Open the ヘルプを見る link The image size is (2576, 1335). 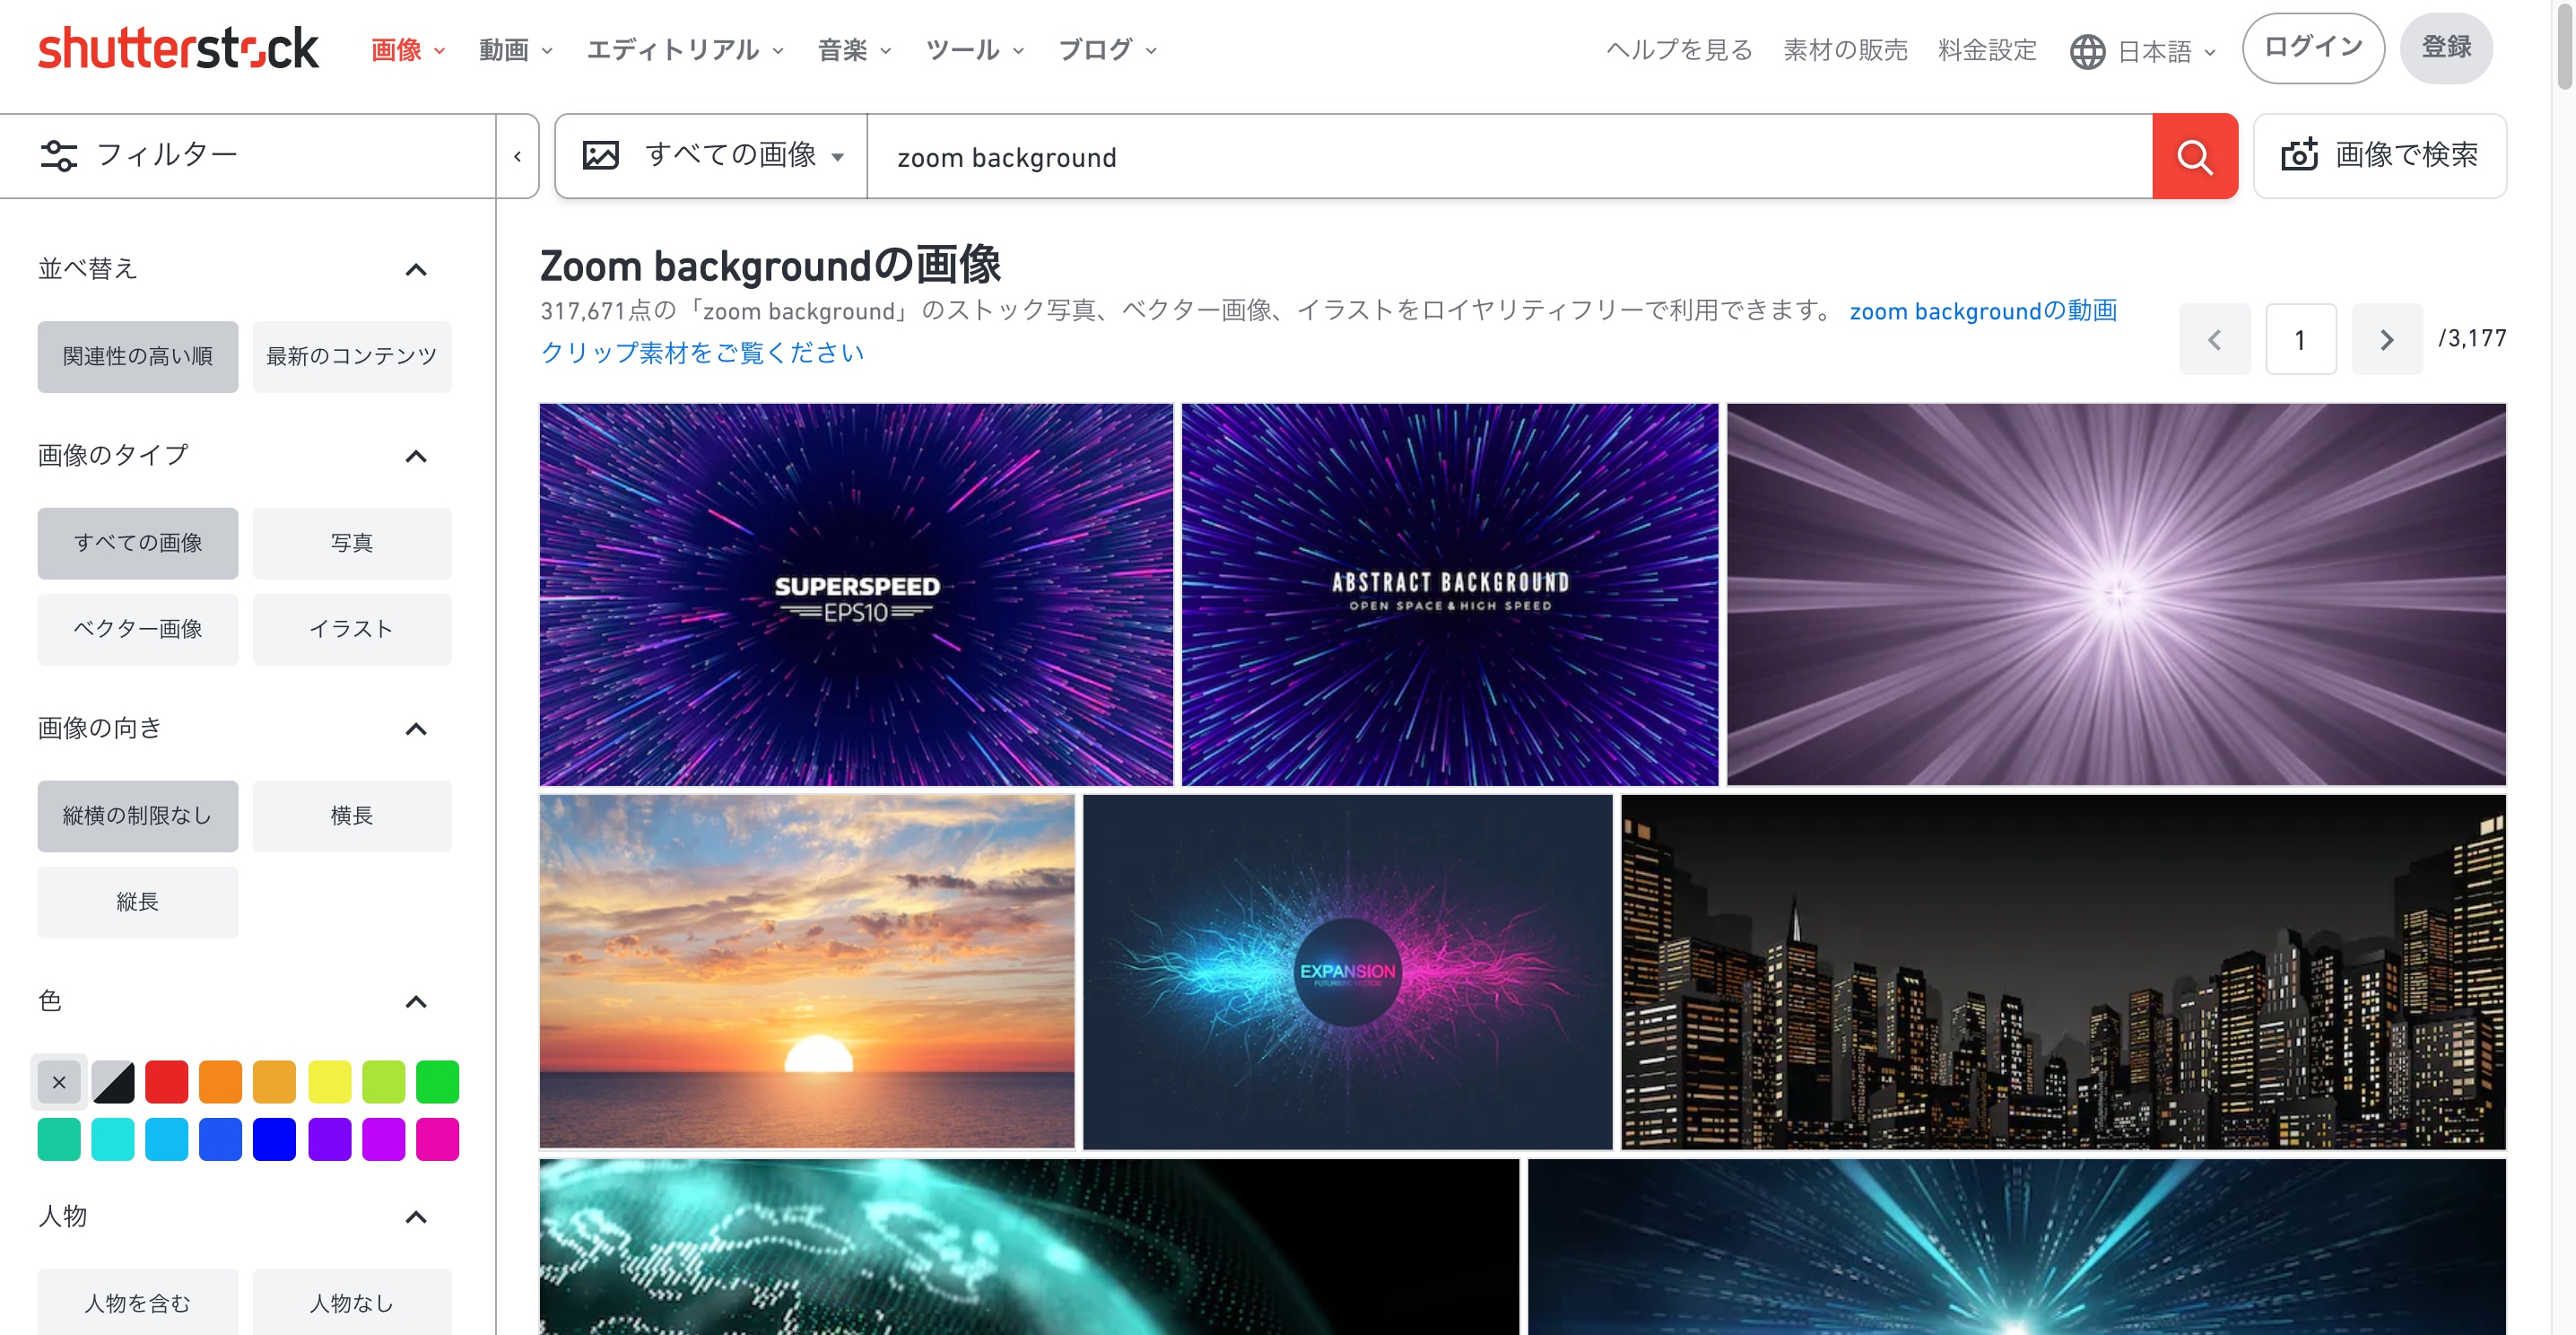tap(1679, 50)
